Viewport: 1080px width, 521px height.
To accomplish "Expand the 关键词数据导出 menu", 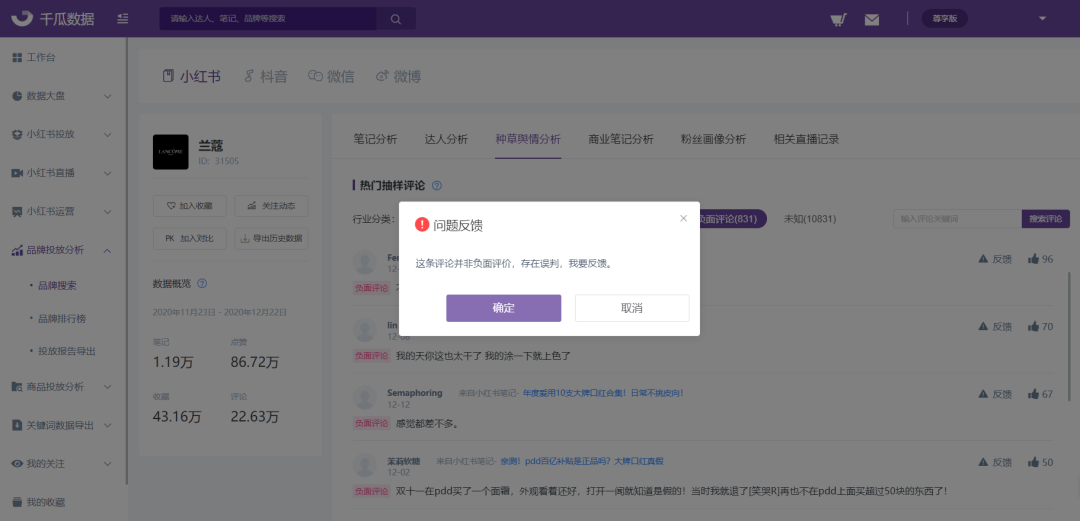I will click(x=63, y=425).
